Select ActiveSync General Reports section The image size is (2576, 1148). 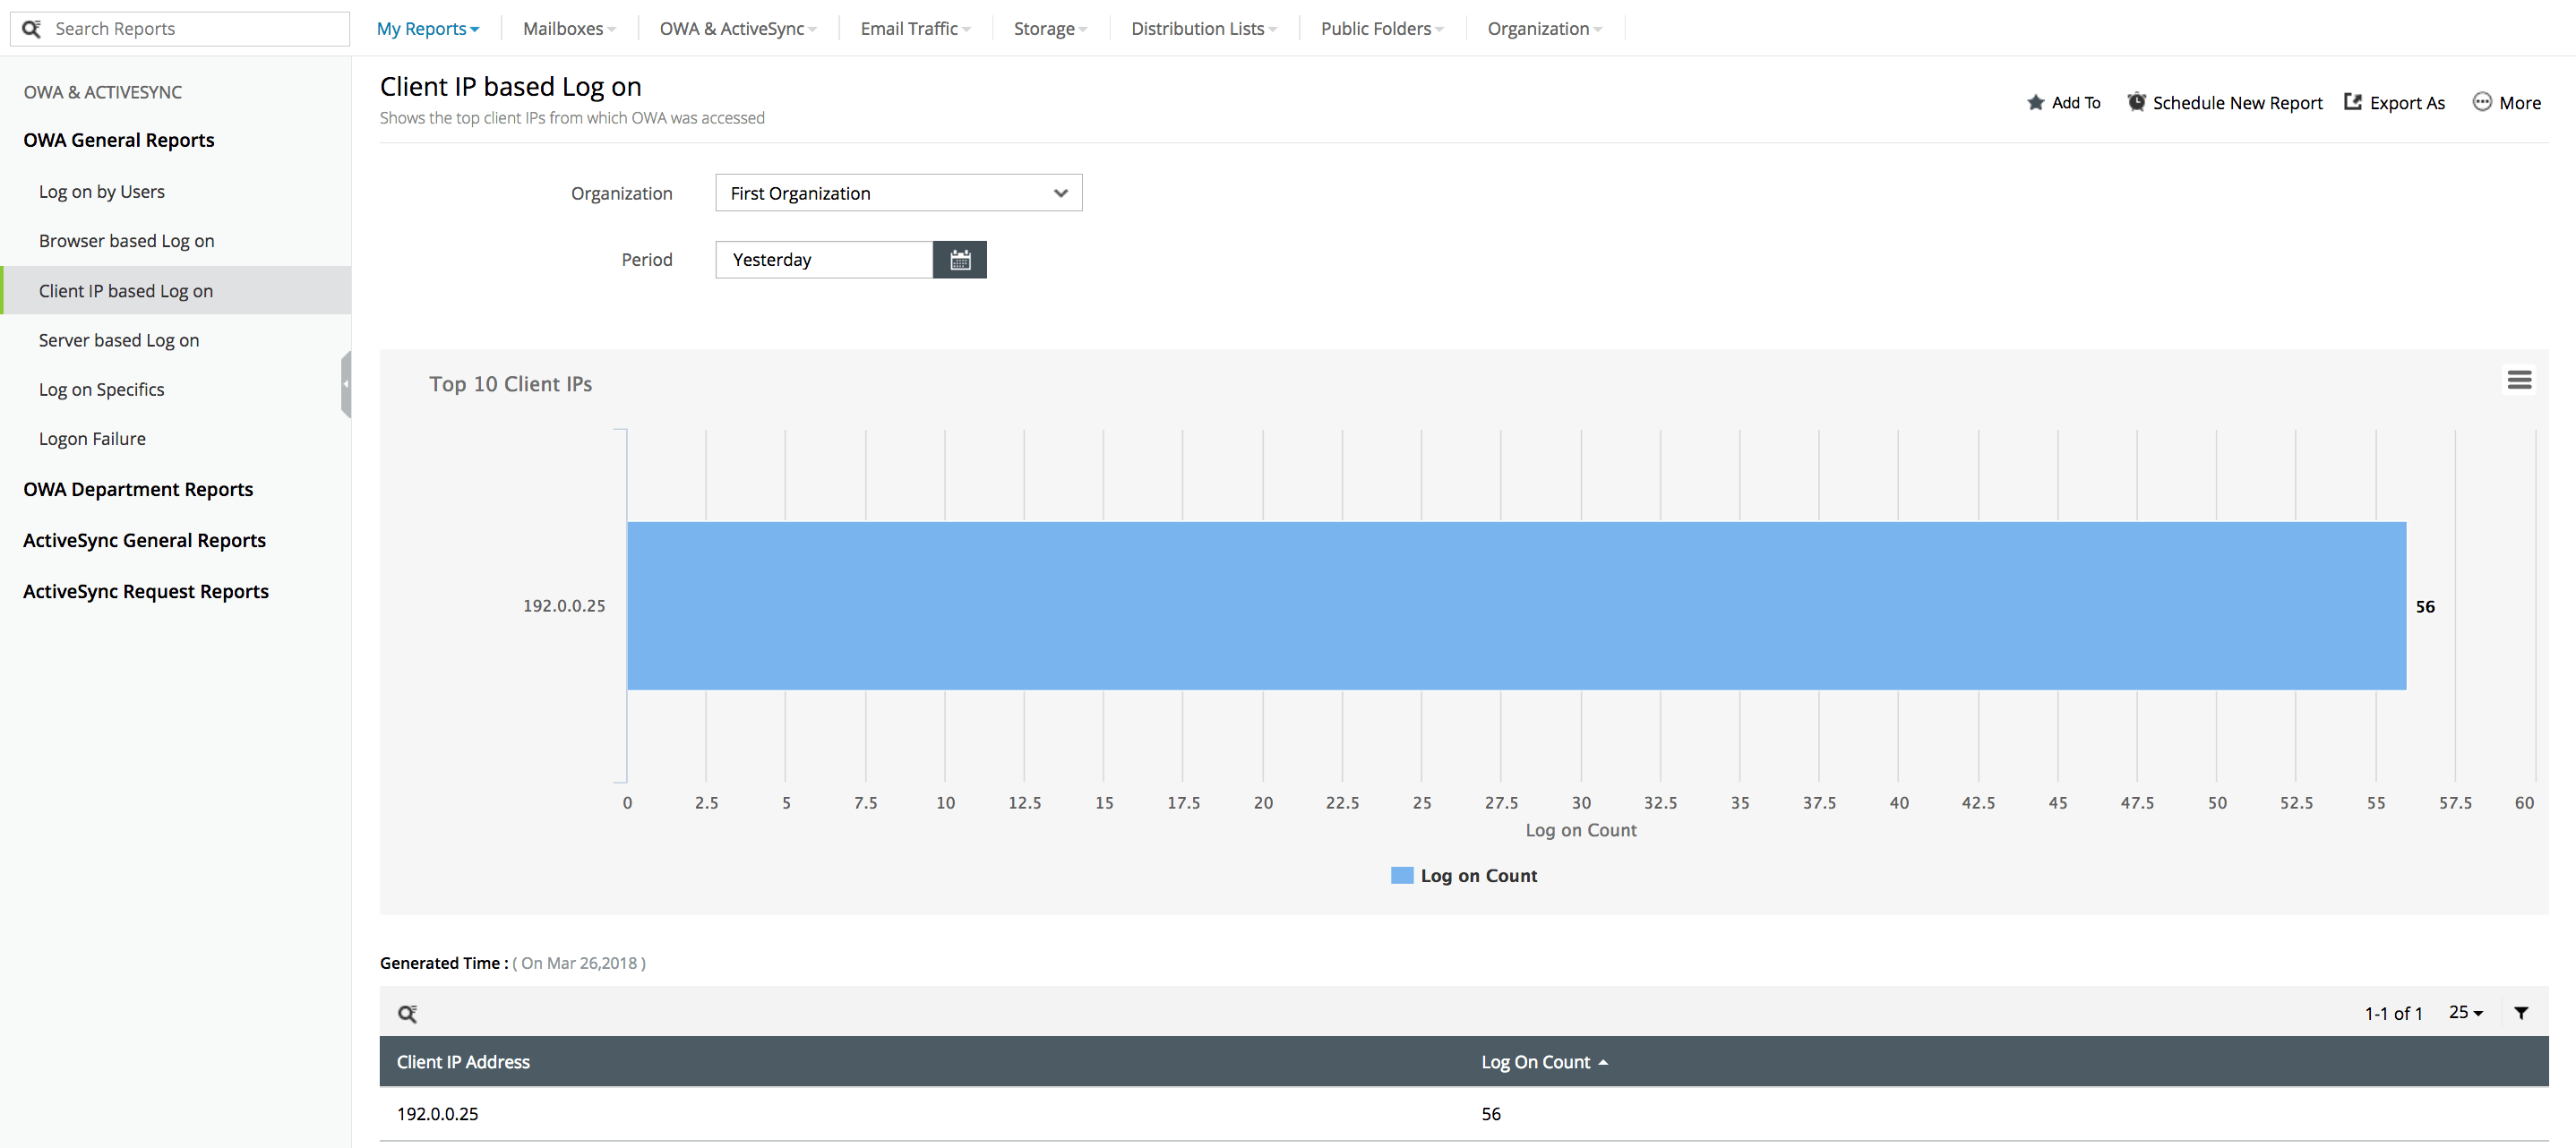tap(144, 540)
